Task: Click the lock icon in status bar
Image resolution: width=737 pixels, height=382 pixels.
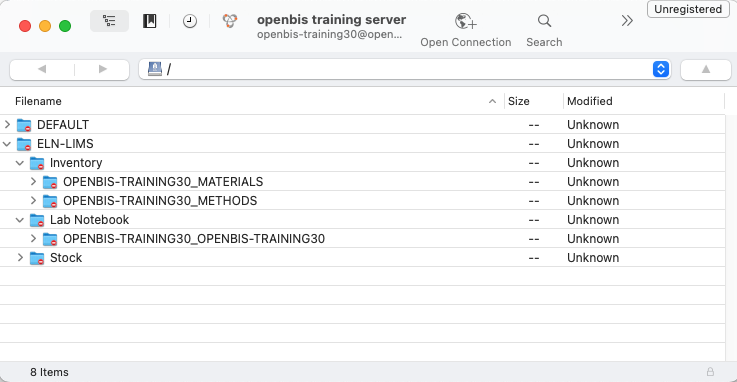Action: click(710, 372)
